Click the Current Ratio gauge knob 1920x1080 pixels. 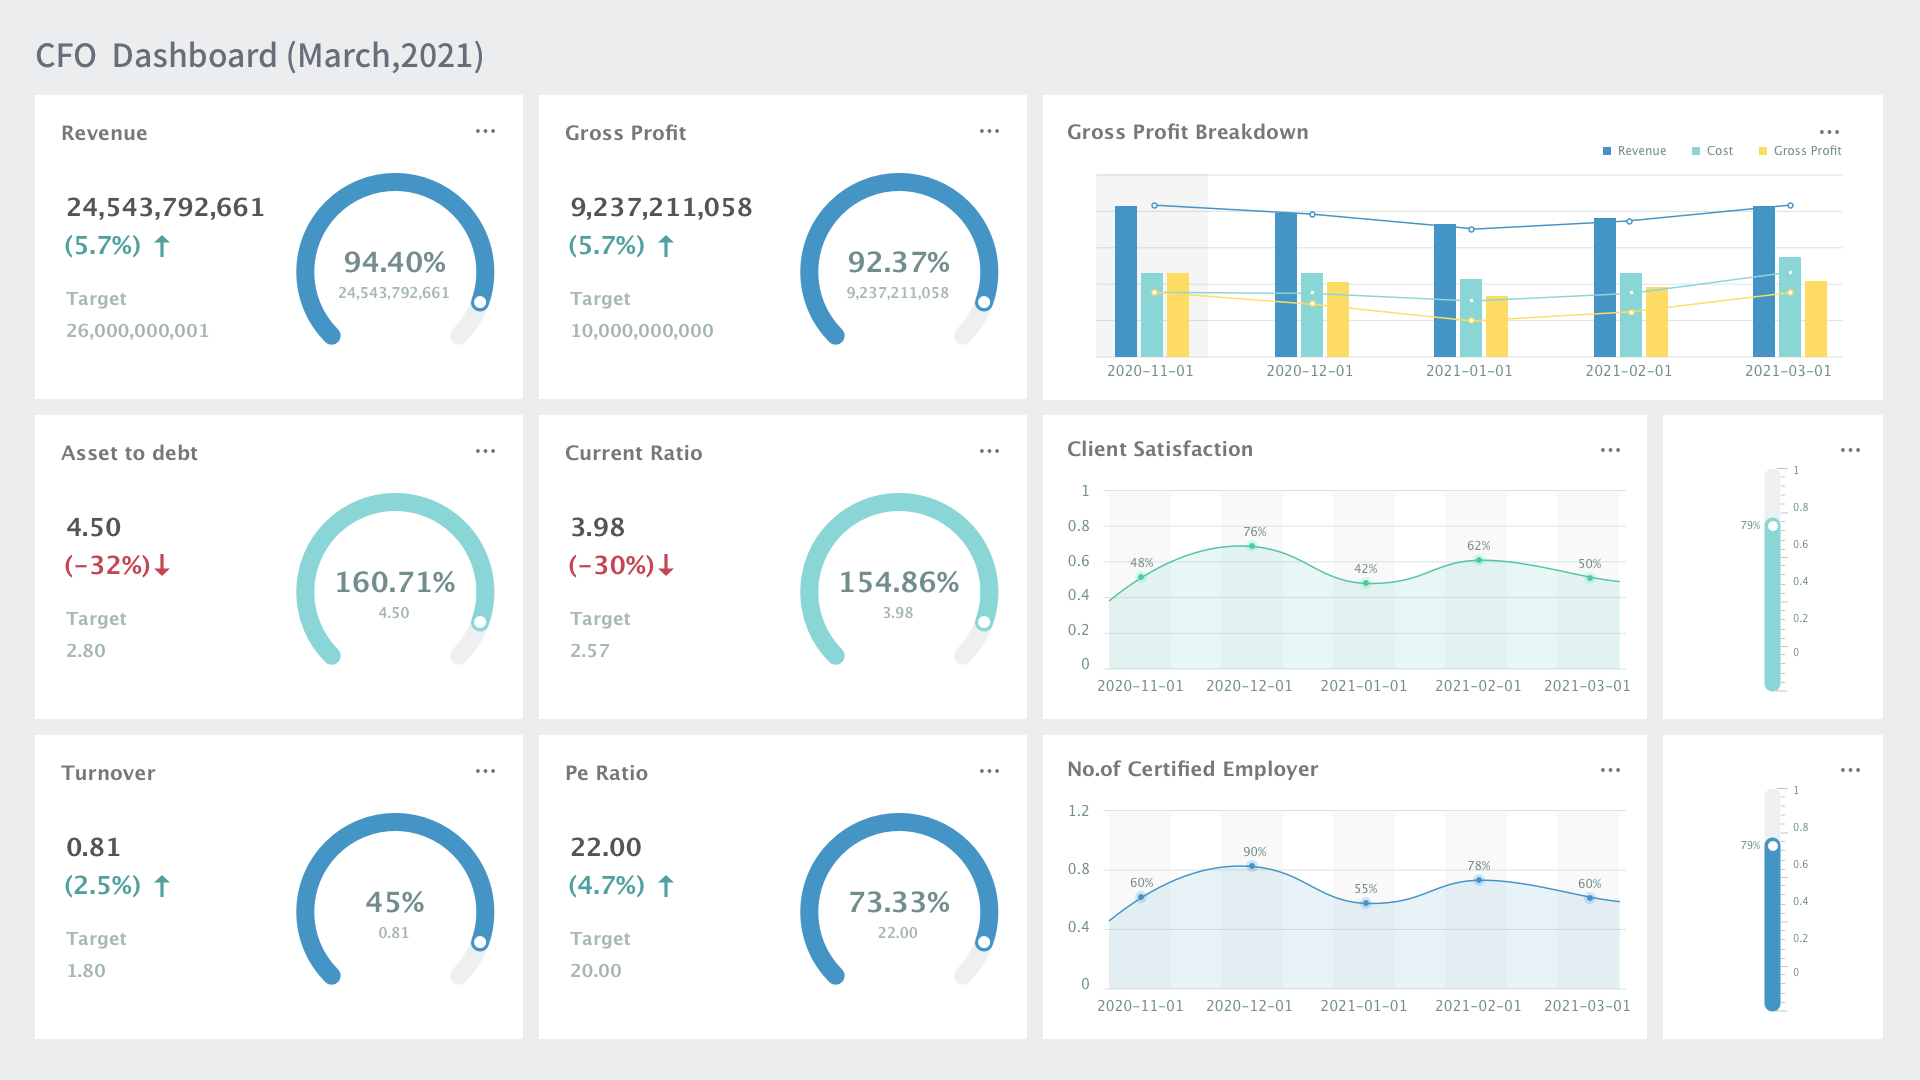pos(984,622)
